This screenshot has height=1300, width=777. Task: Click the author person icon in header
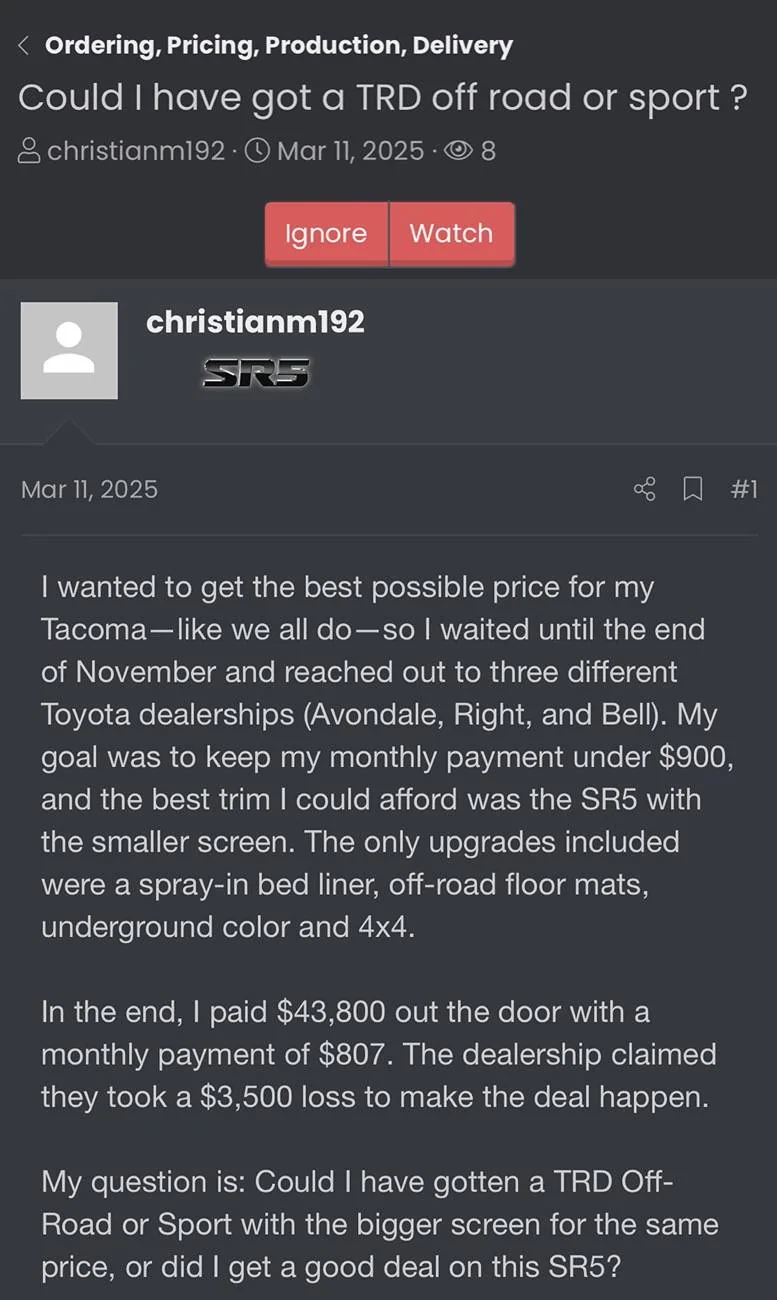(x=30, y=151)
